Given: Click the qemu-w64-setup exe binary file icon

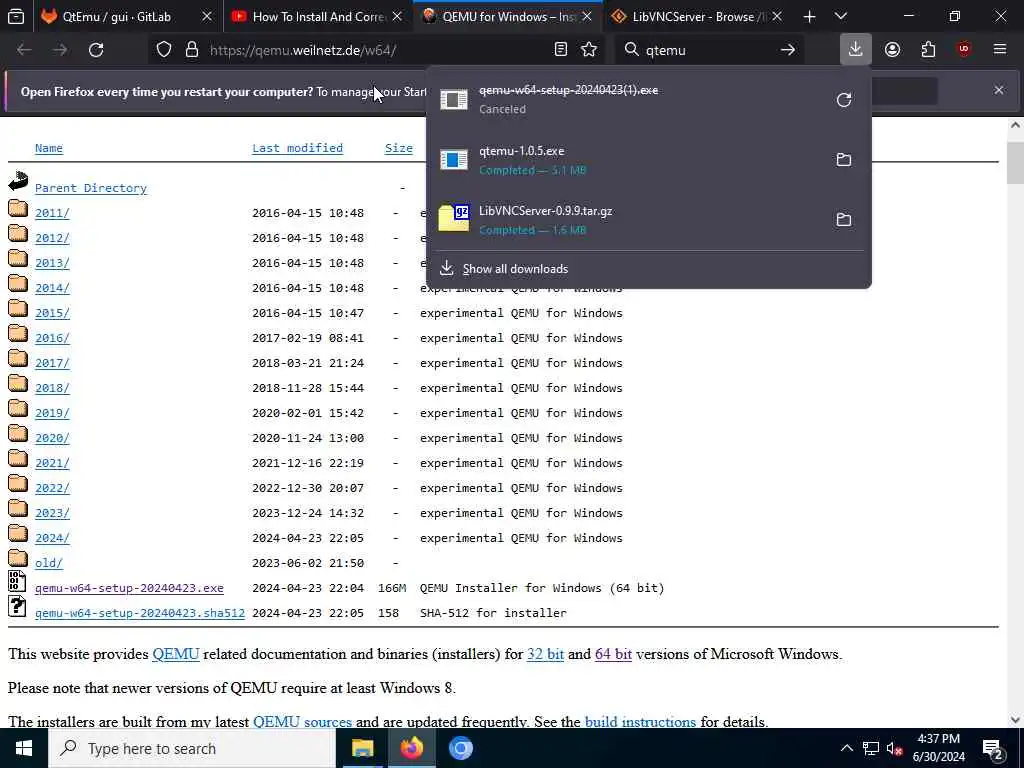Looking at the screenshot, I should tap(17, 581).
